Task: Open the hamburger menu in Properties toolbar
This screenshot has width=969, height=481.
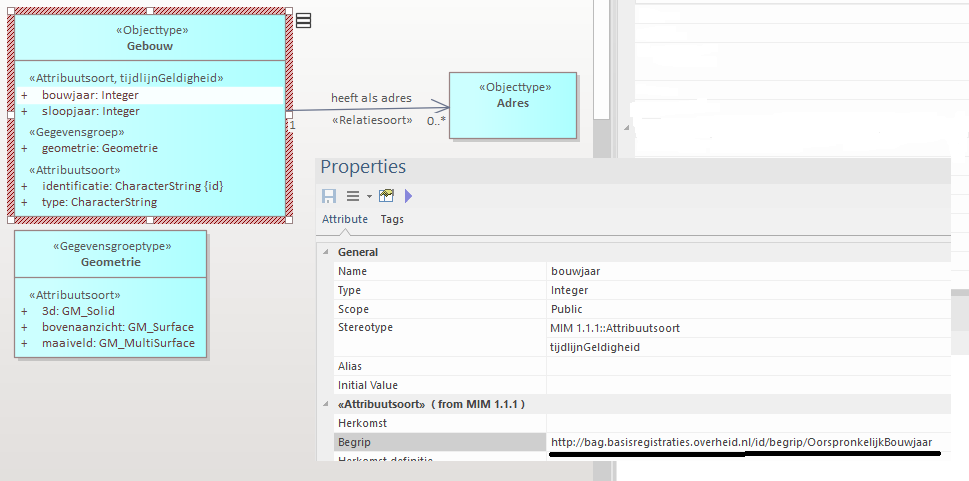Action: [x=352, y=196]
